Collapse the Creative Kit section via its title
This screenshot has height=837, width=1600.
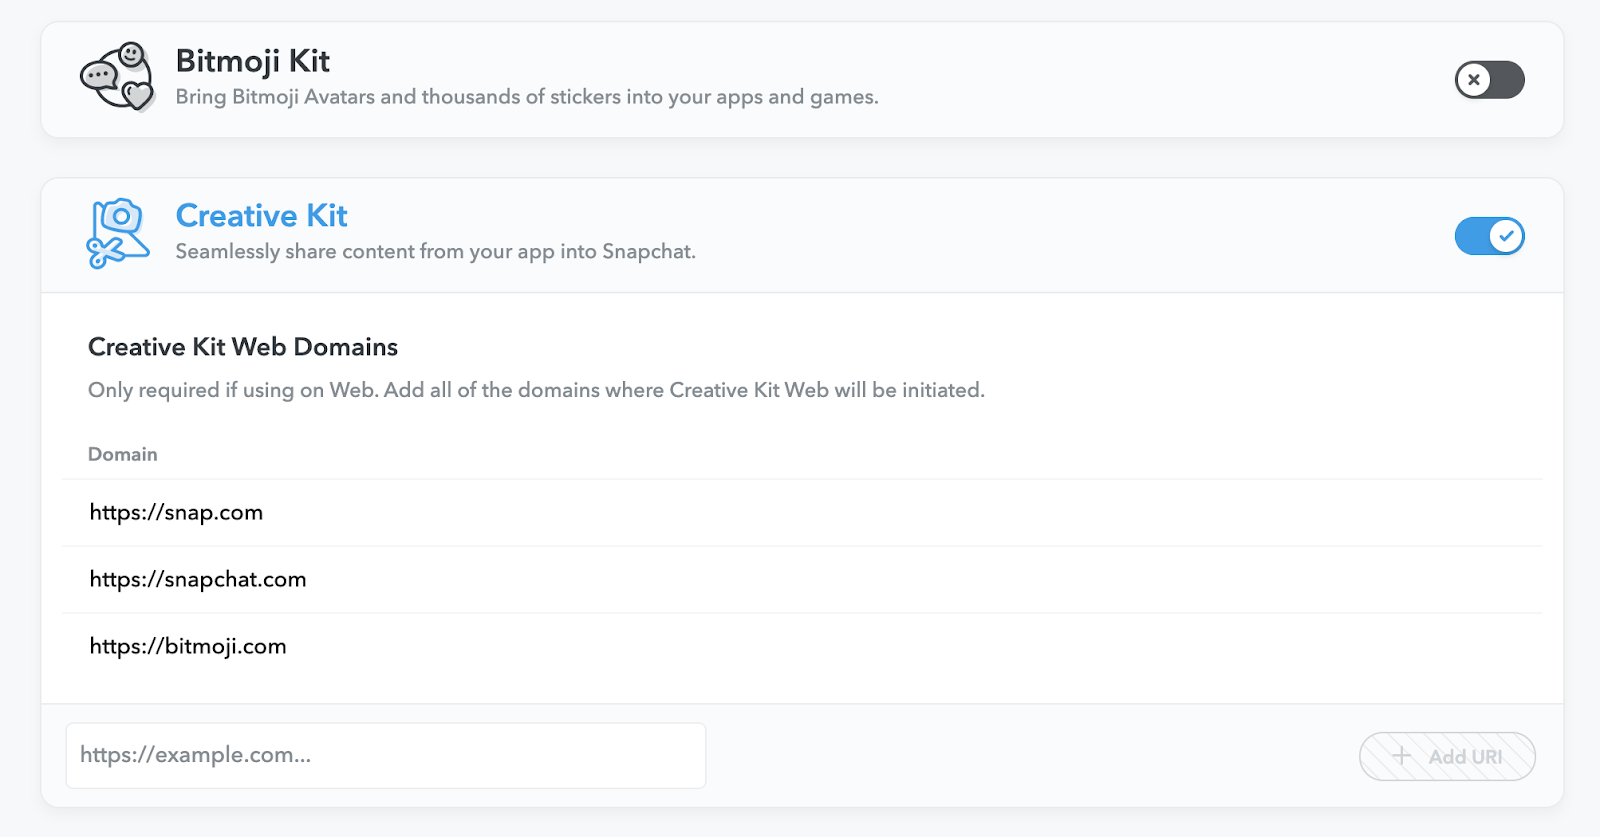click(261, 216)
